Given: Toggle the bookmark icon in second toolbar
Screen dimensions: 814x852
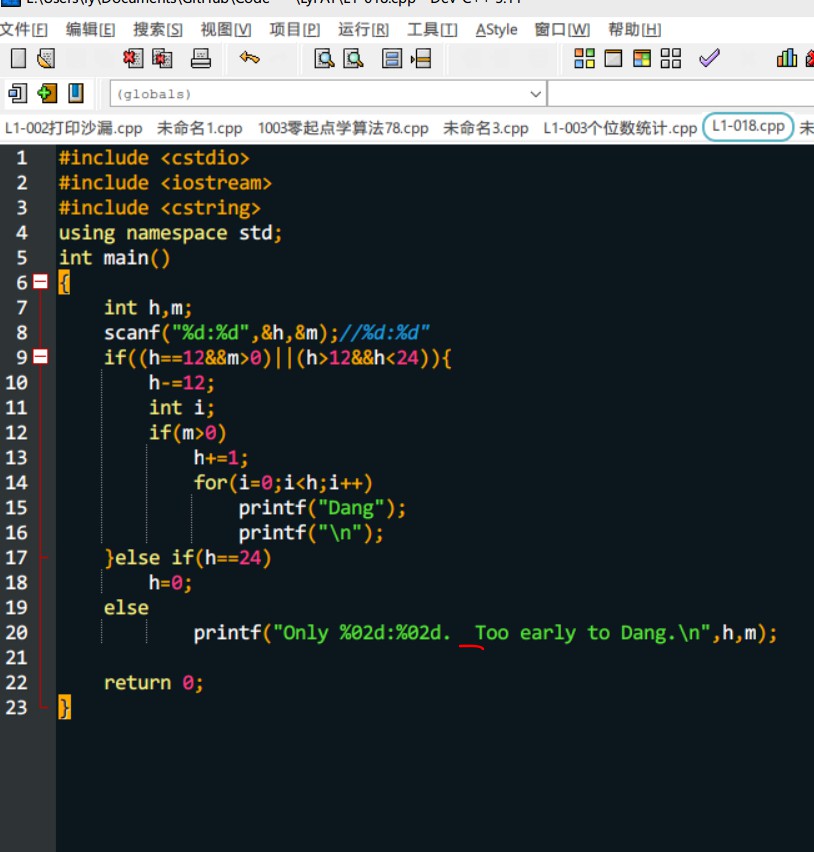Looking at the screenshot, I should pyautogui.click(x=76, y=93).
